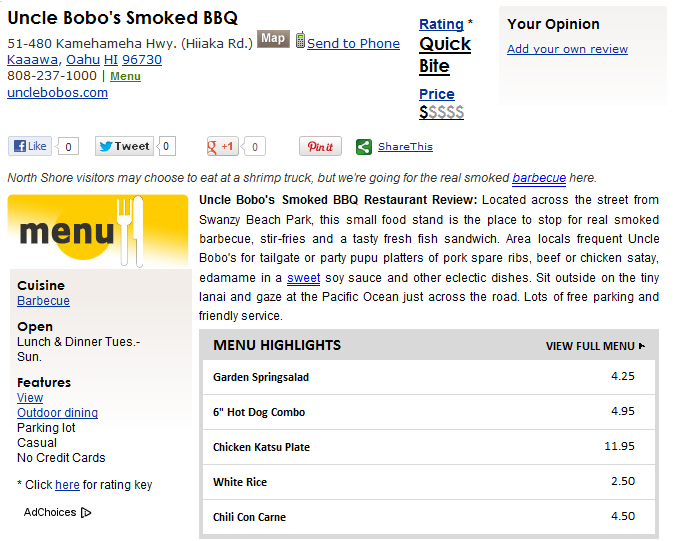Select the Chicken Katsu Plate menu row
The height and width of the screenshot is (541, 678).
click(x=429, y=447)
